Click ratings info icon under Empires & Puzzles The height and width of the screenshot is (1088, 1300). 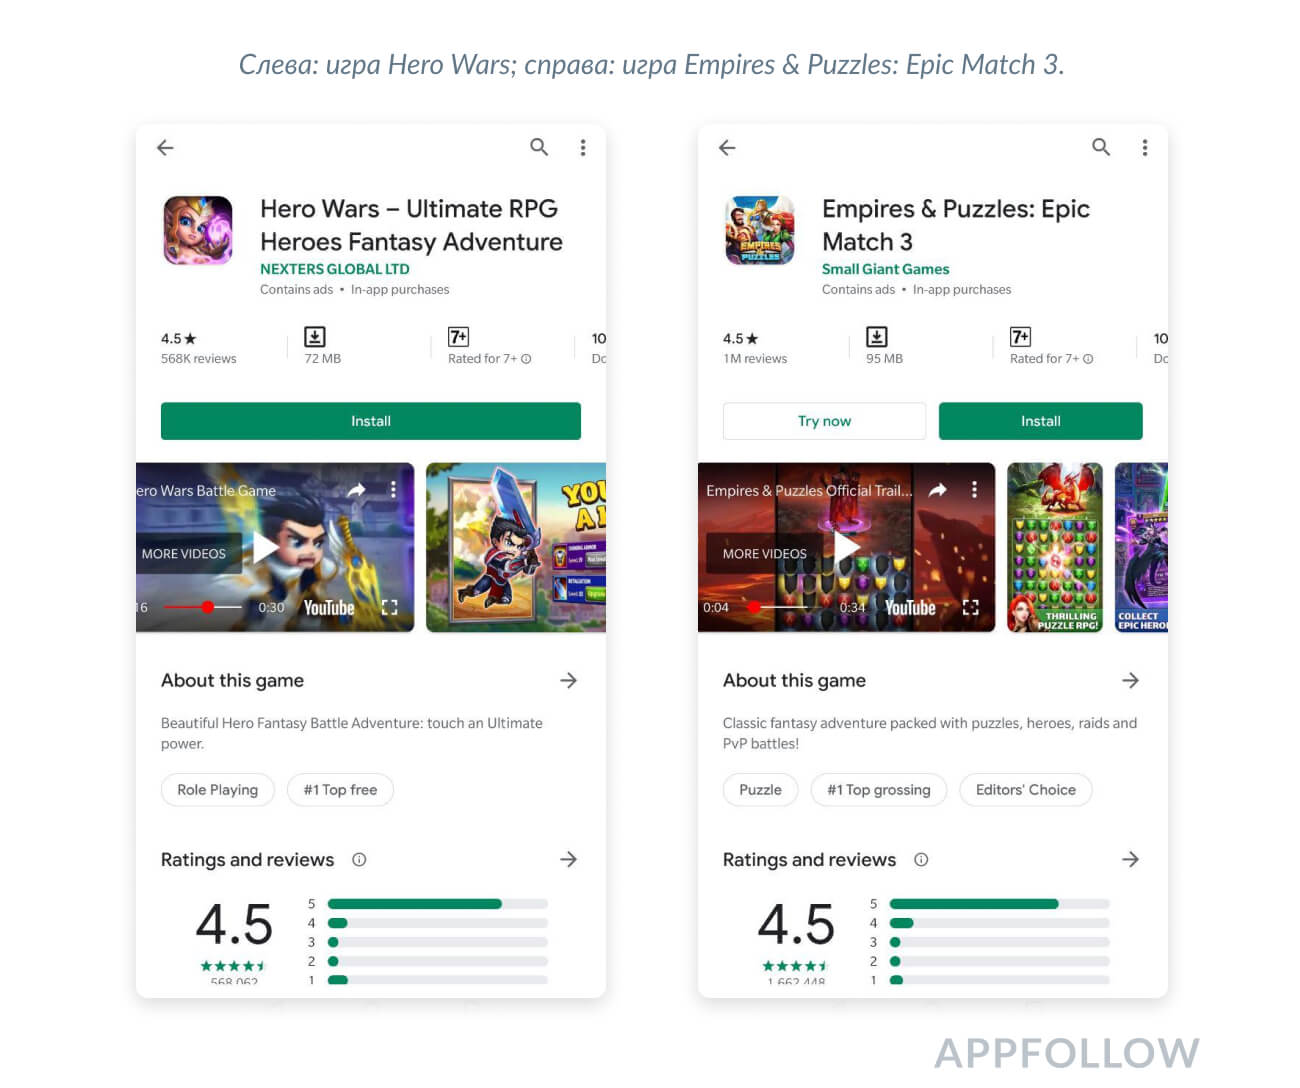[x=921, y=859]
